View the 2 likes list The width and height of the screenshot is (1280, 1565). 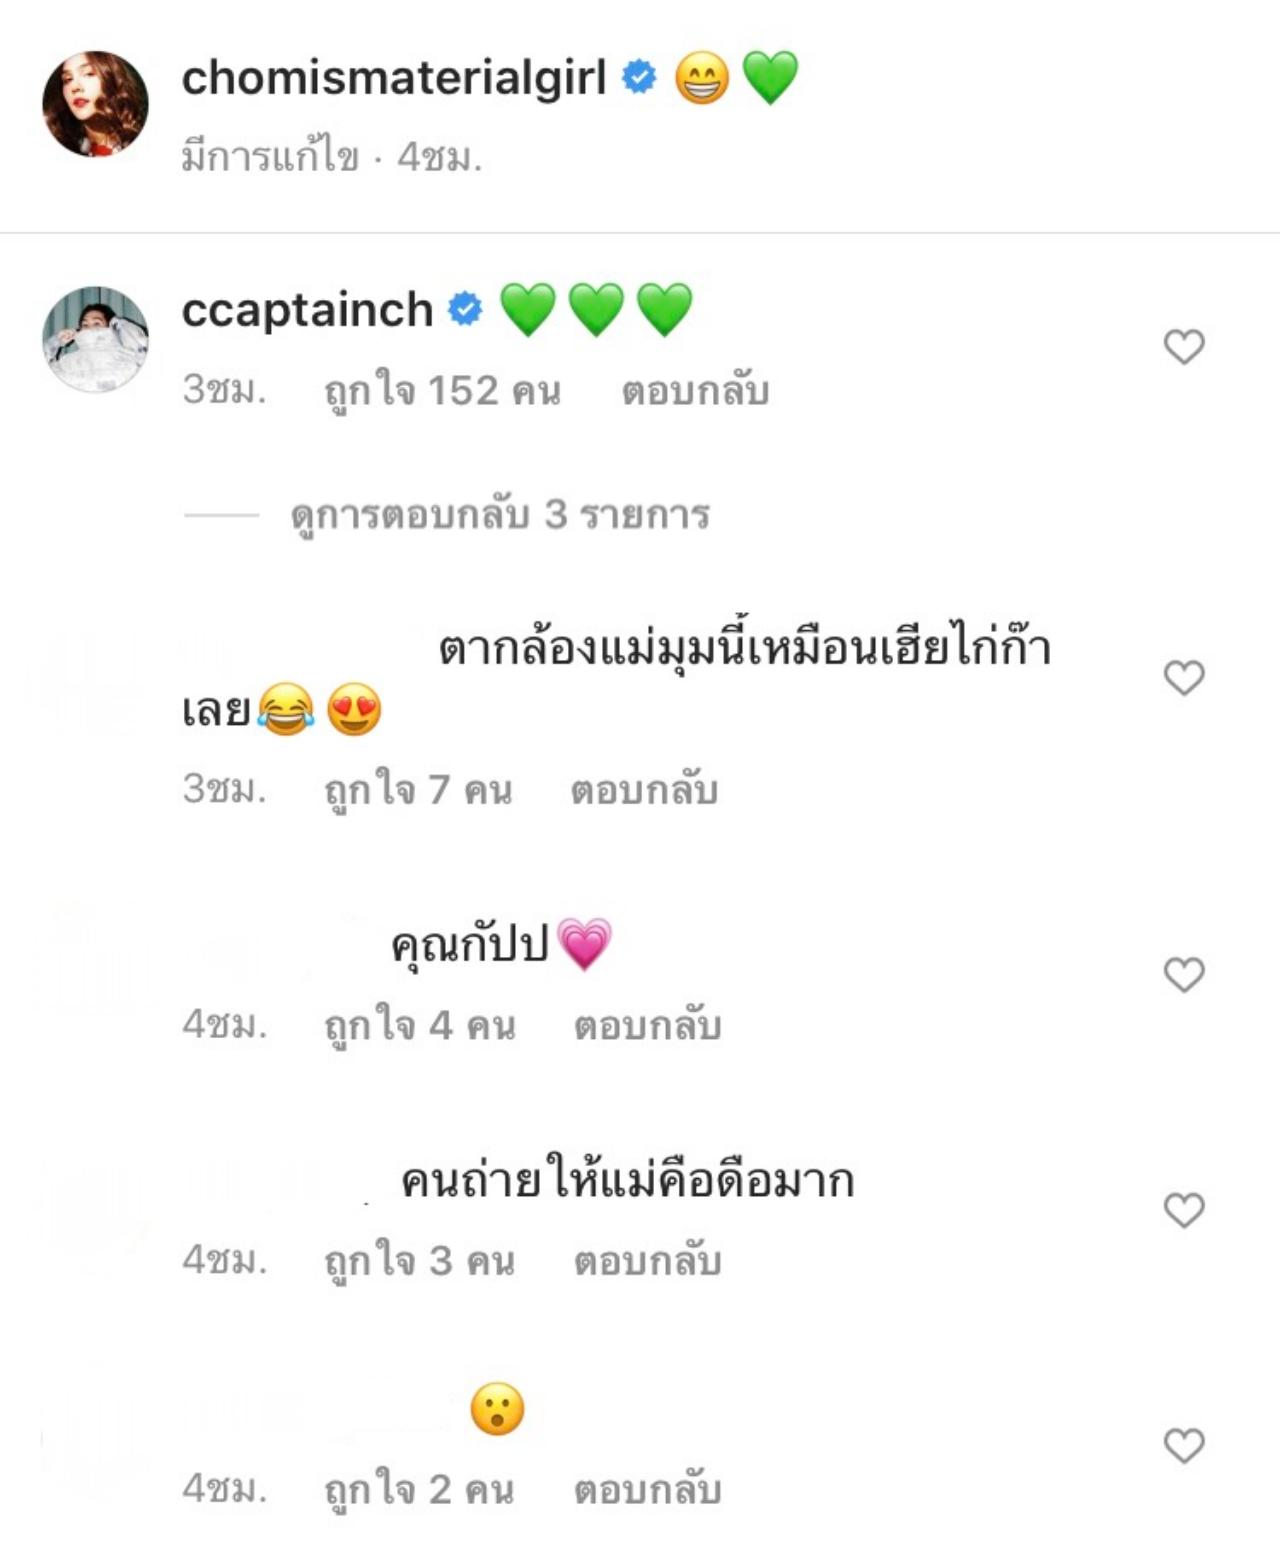(420, 1490)
